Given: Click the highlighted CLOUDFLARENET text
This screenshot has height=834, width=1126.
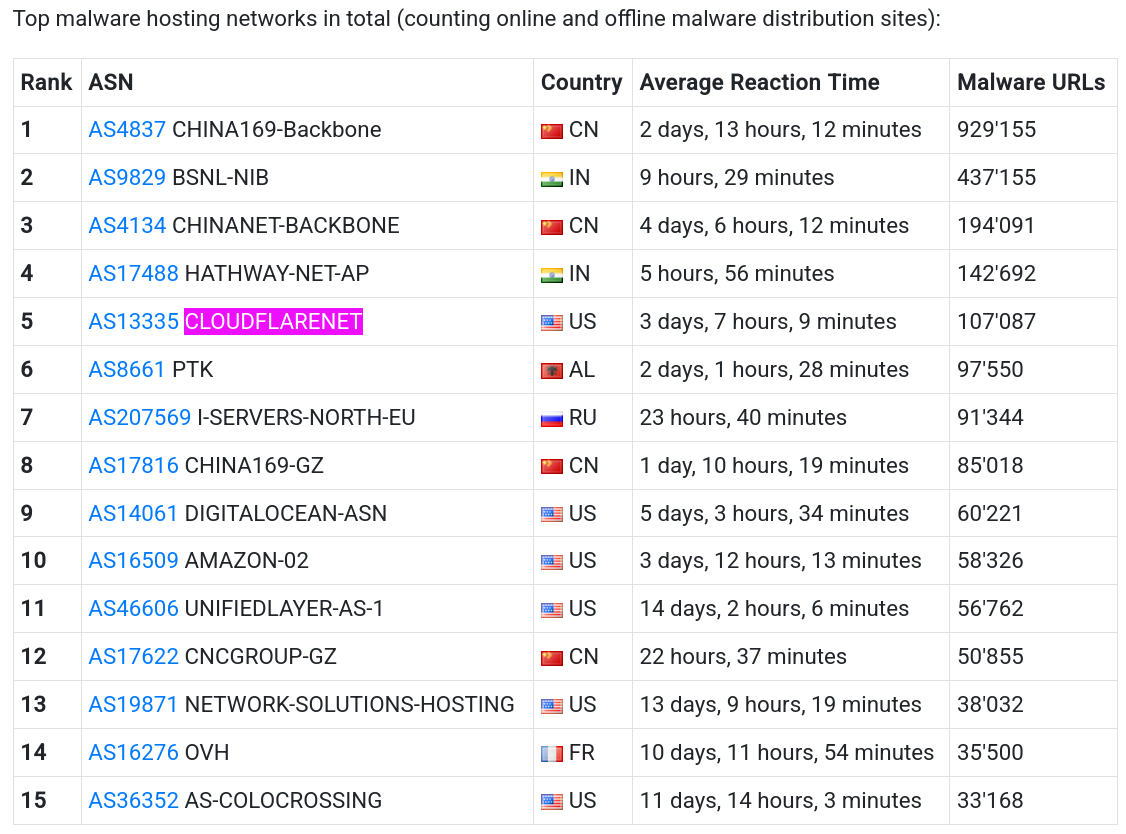Looking at the screenshot, I should click(x=273, y=322).
